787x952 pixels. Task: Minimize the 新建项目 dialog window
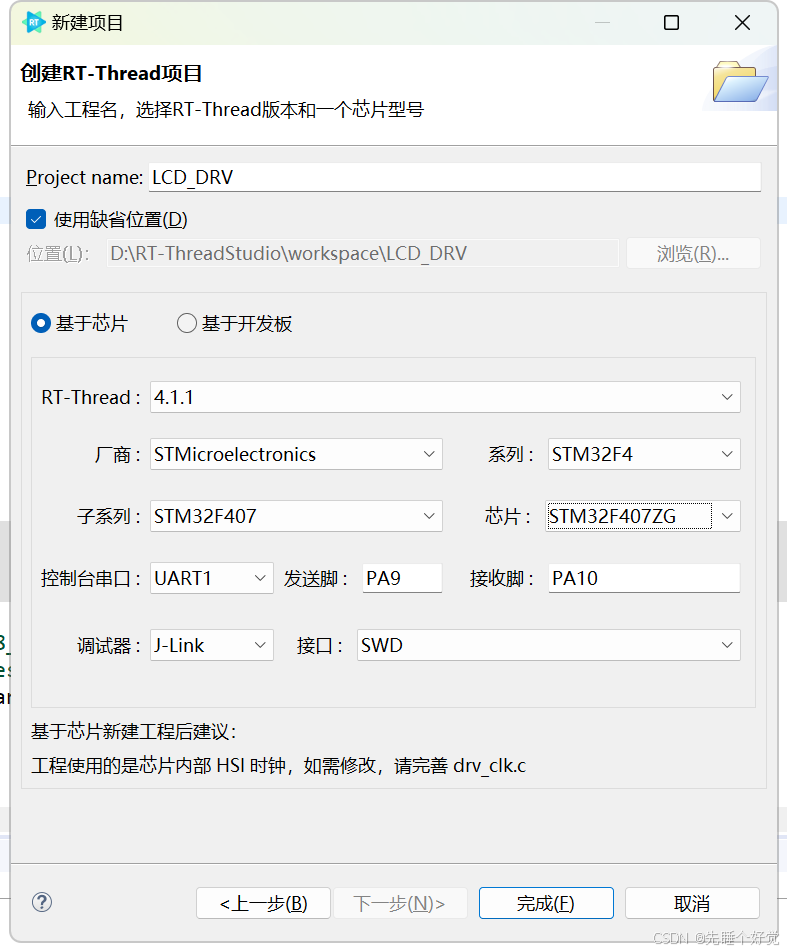[x=602, y=23]
